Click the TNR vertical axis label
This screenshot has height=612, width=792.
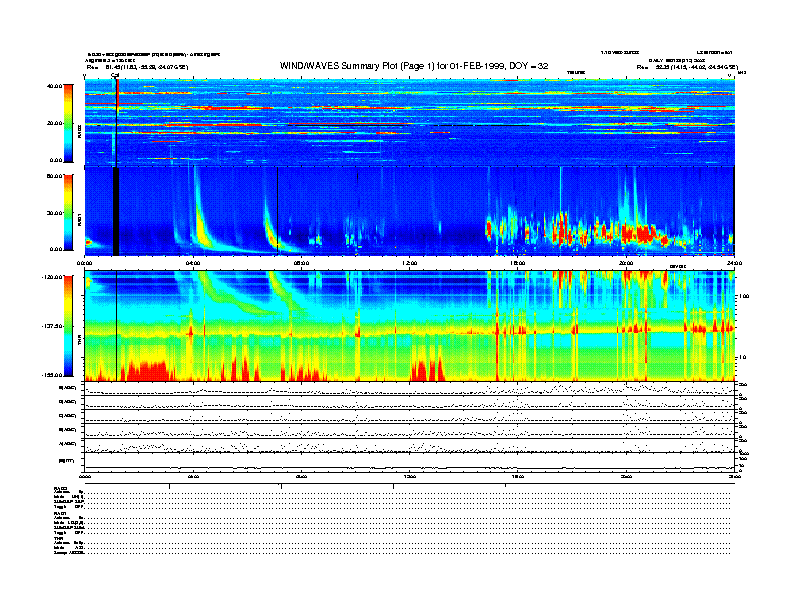(79, 340)
